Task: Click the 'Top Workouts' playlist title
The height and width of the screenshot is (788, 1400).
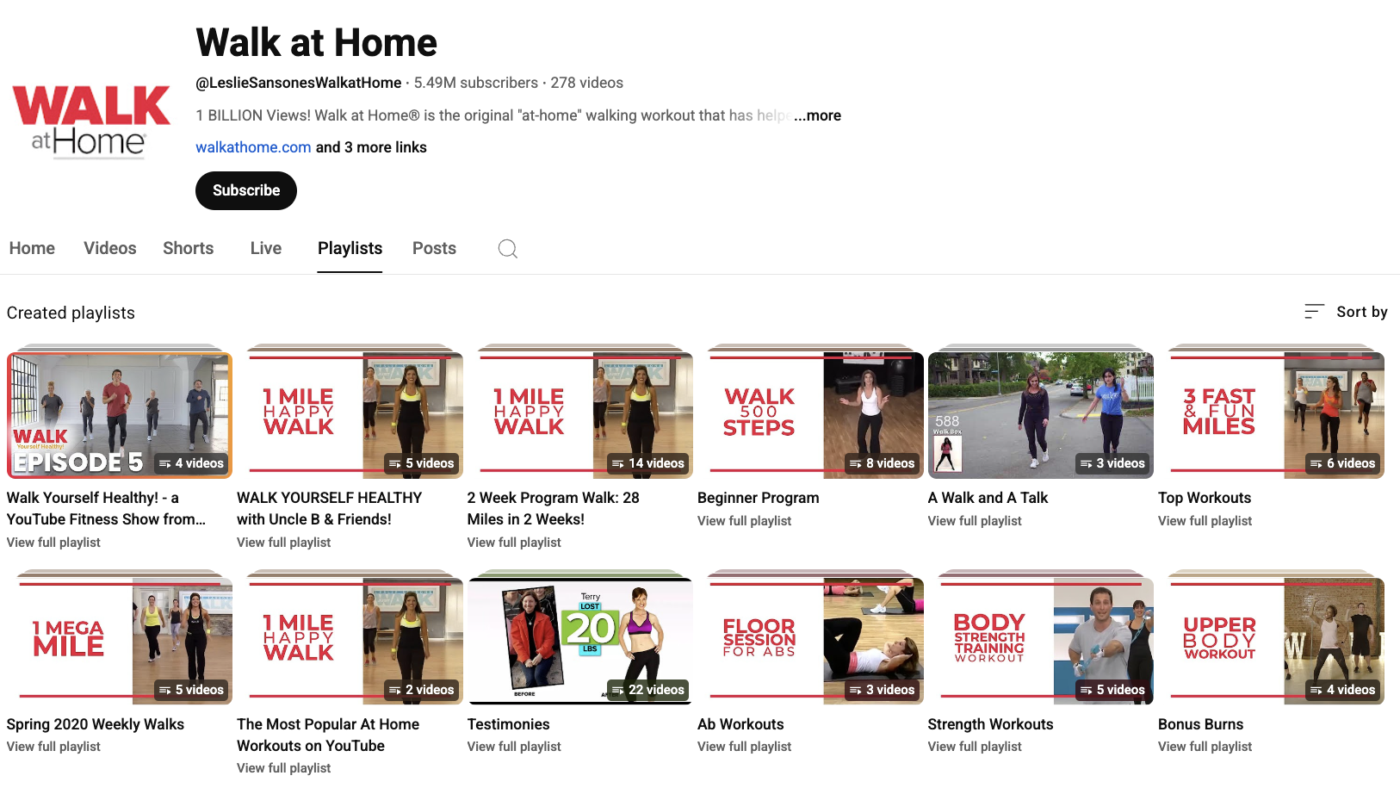Action: tap(1204, 498)
